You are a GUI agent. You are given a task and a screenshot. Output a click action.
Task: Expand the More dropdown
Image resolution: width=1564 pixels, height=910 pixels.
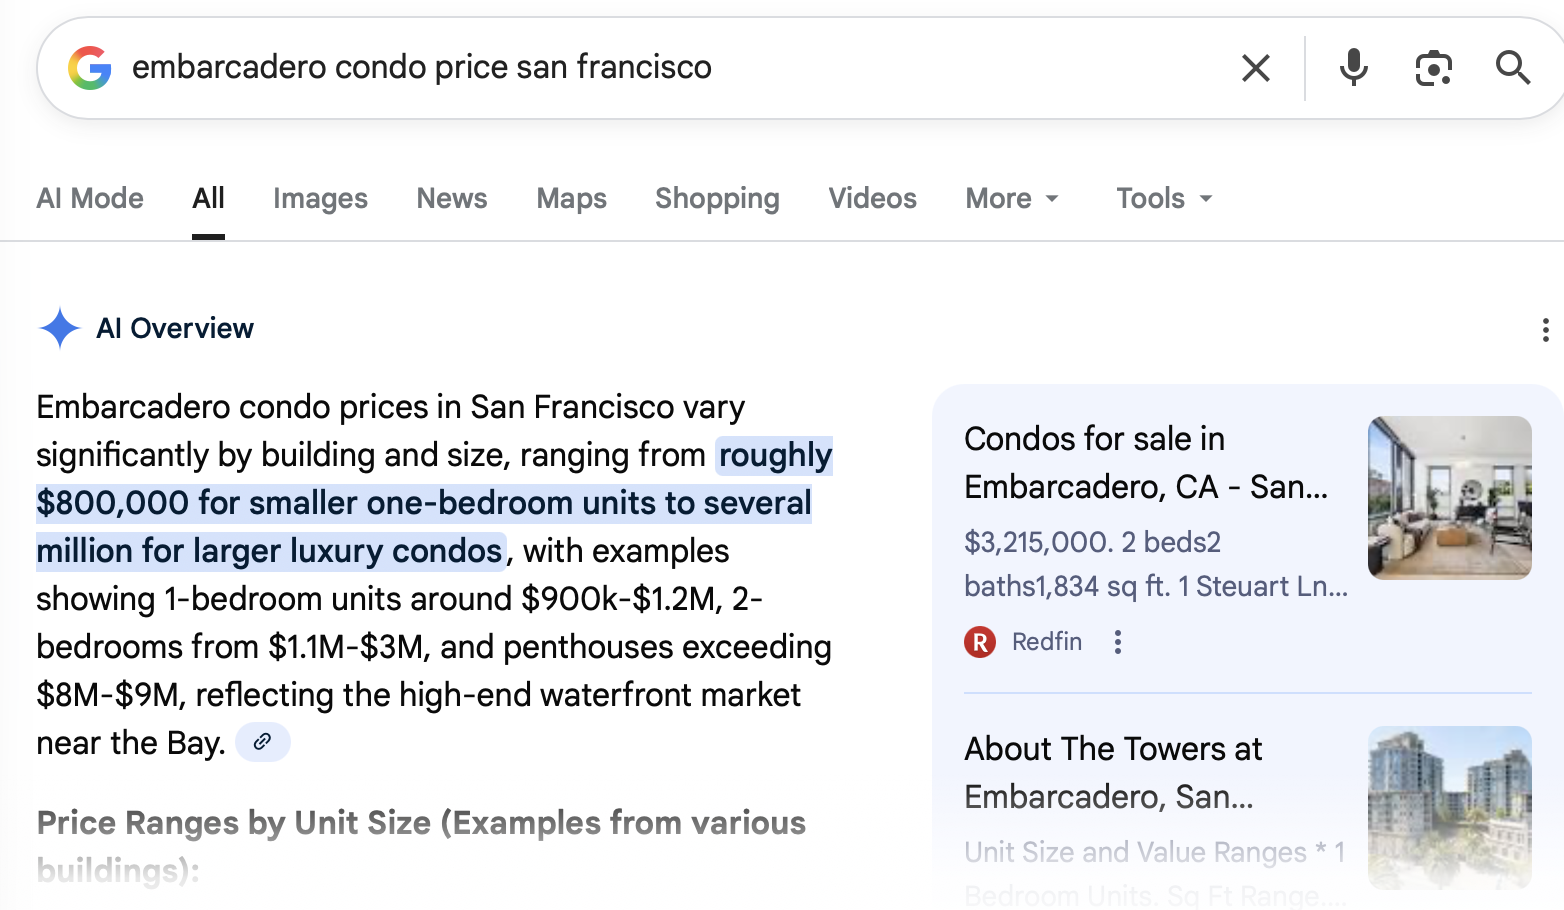click(x=1012, y=198)
